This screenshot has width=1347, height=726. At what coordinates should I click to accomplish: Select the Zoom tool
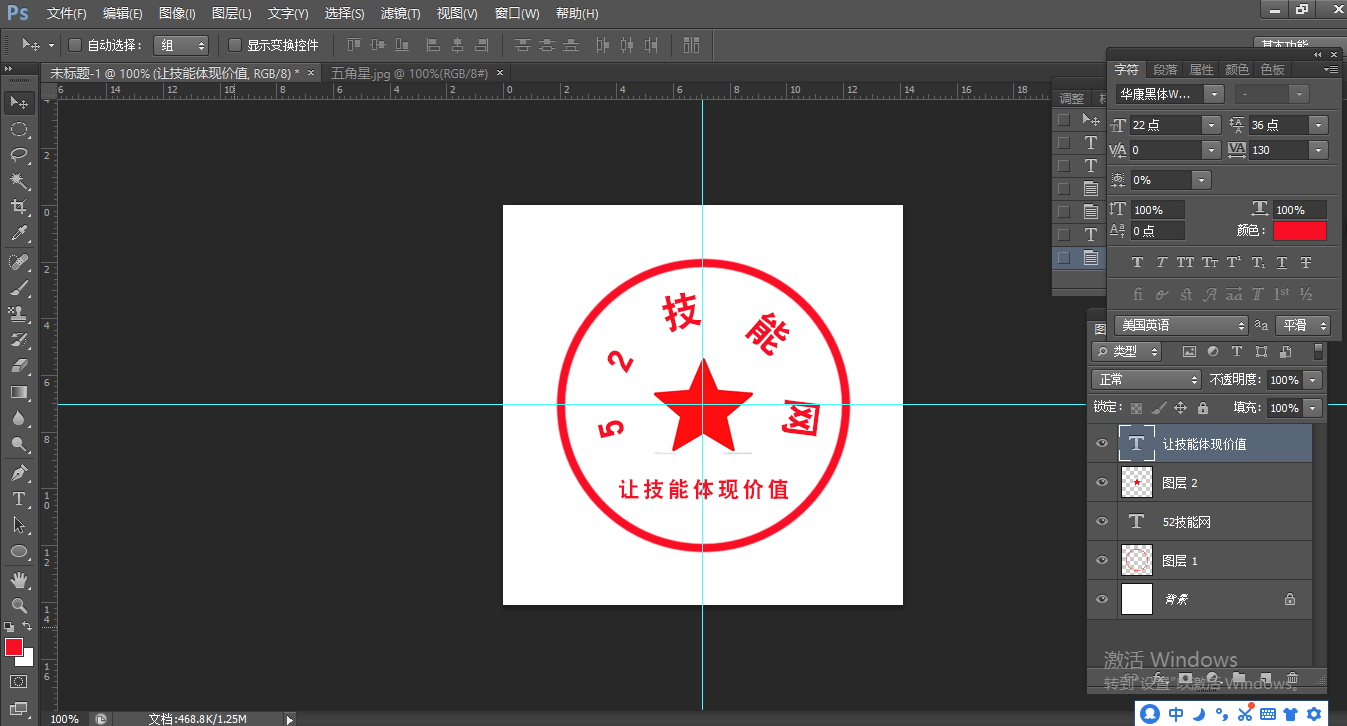click(19, 605)
